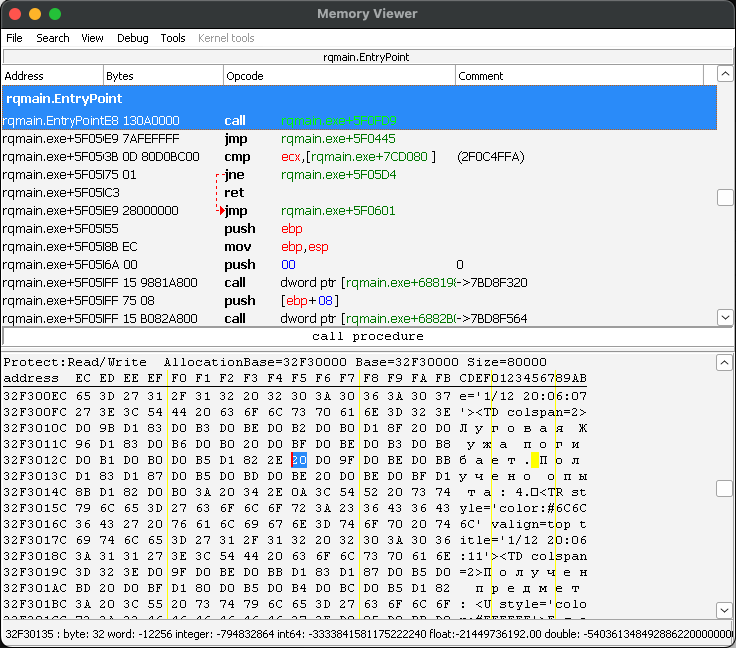Select the jne rqmain.exe+5F05D4 row
The image size is (736, 648).
359,175
